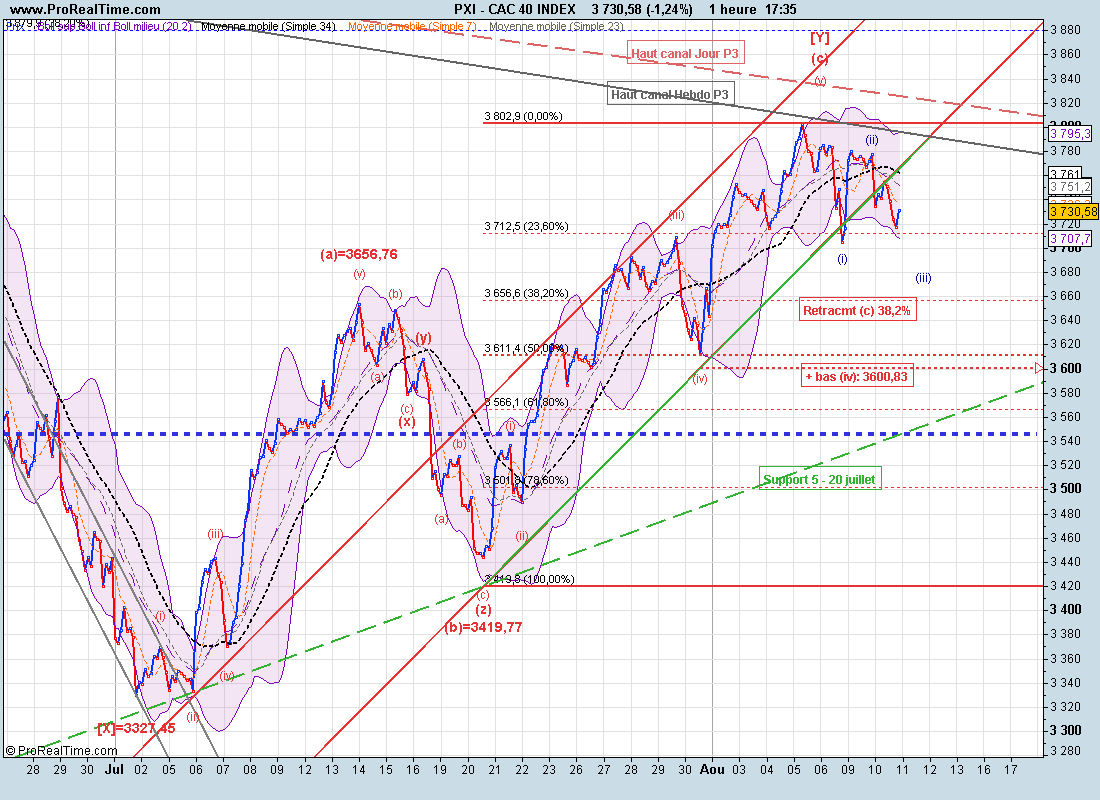This screenshot has width=1100, height=800.
Task: Select the blue wave (iii) marker
Action: [x=922, y=278]
